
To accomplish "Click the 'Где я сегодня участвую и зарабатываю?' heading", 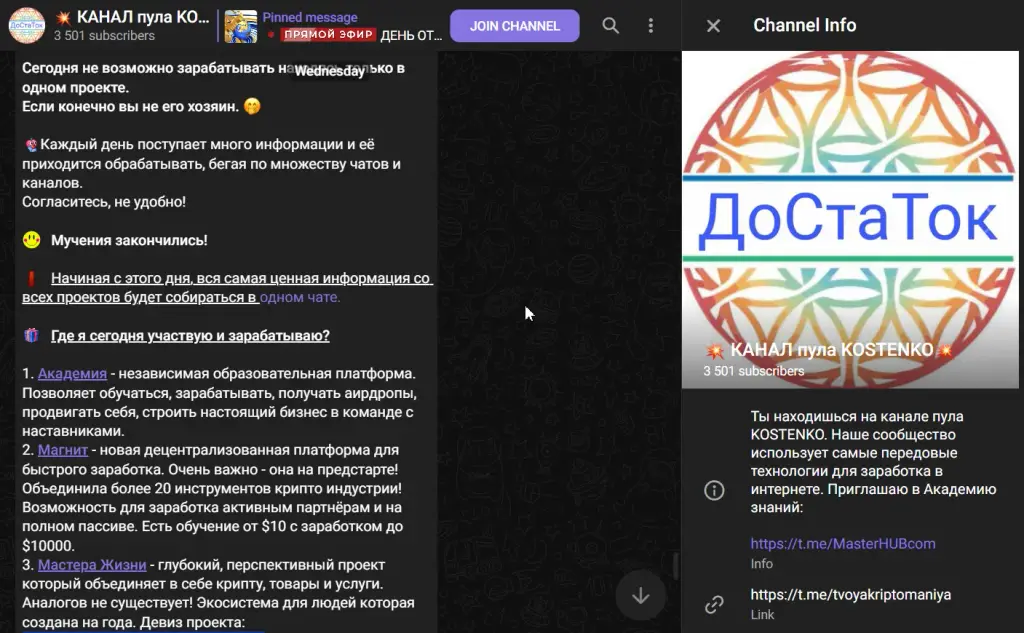I will point(190,336).
